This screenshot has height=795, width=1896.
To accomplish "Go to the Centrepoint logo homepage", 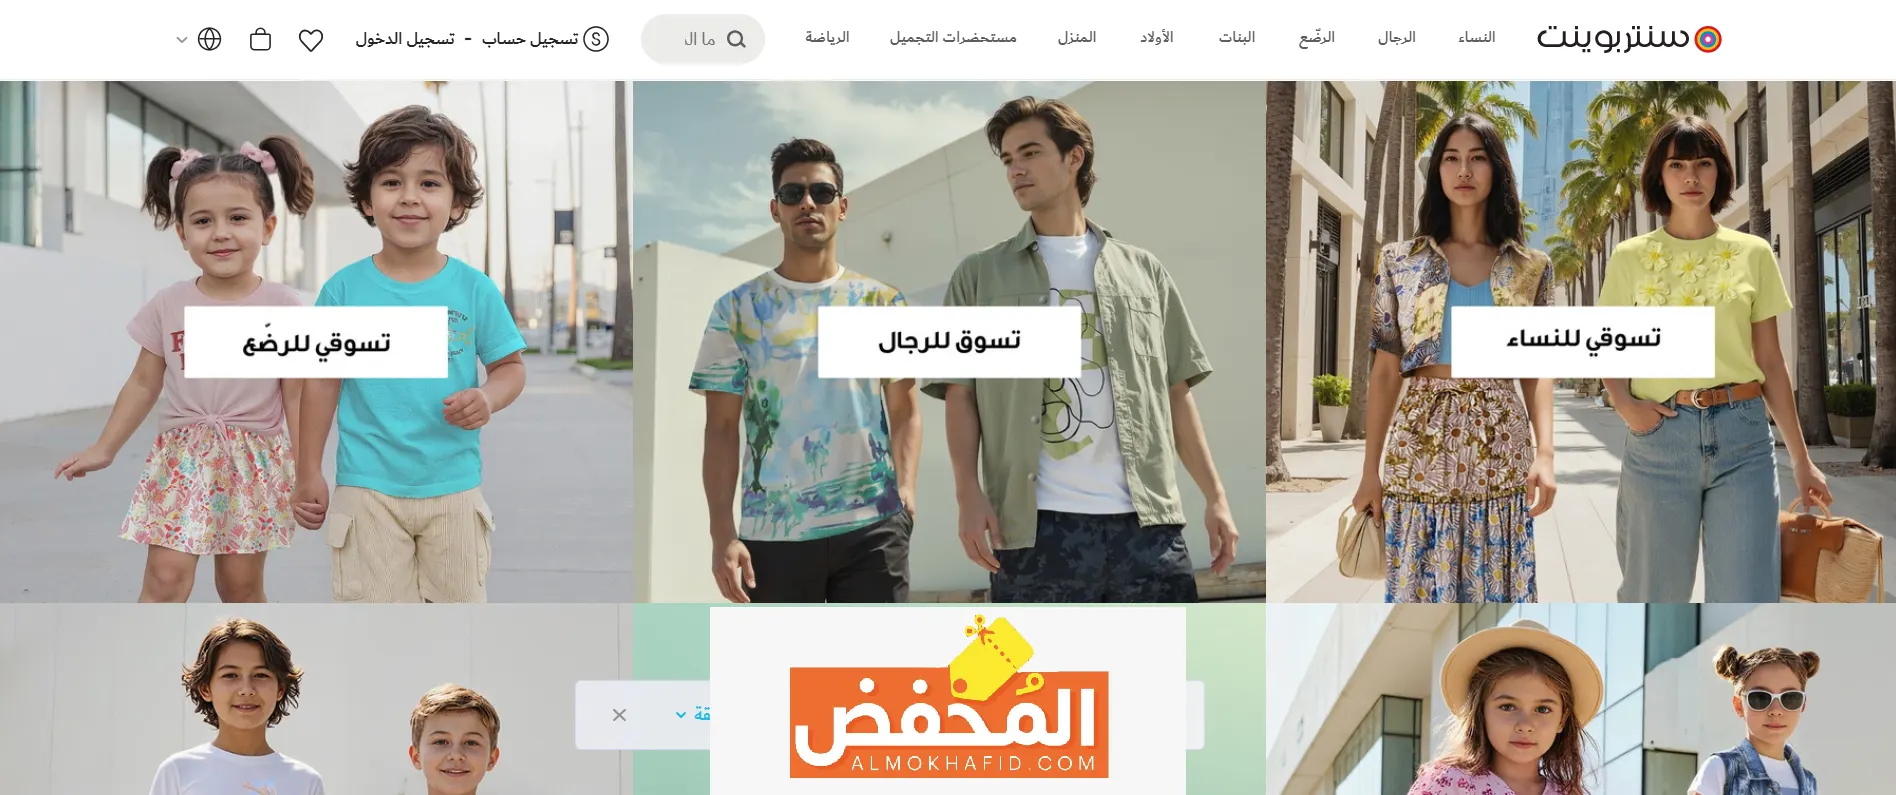I will coord(1628,39).
